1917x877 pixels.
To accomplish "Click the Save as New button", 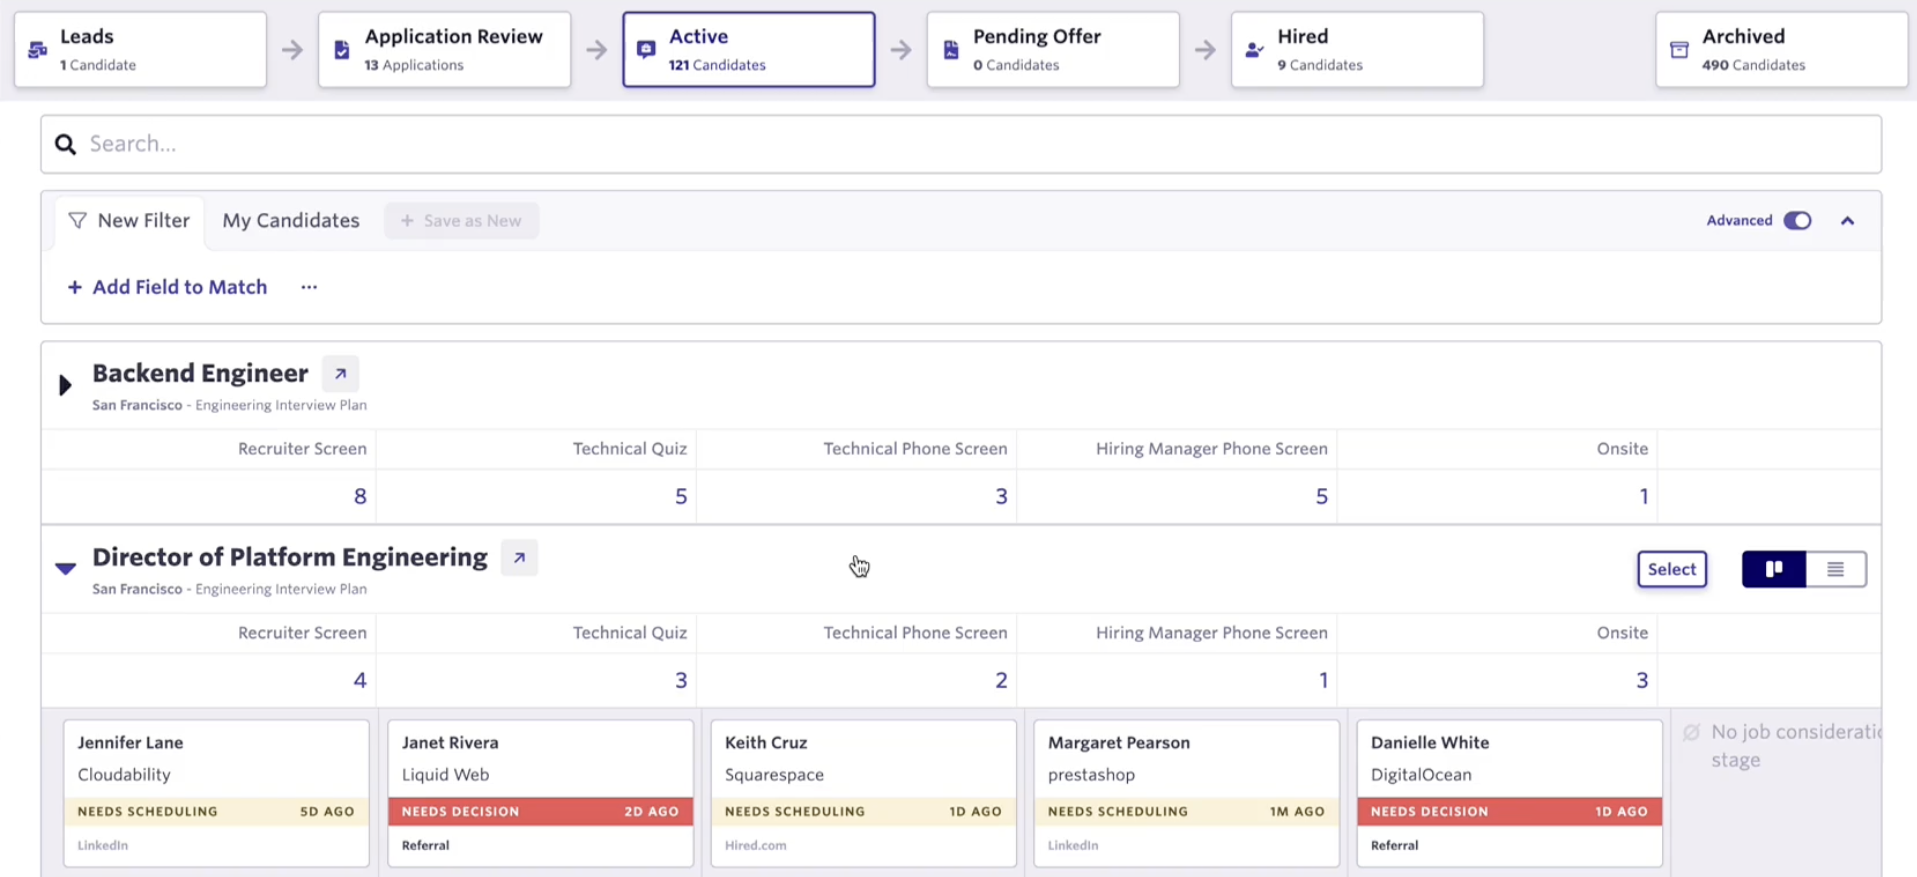I will 461,221.
